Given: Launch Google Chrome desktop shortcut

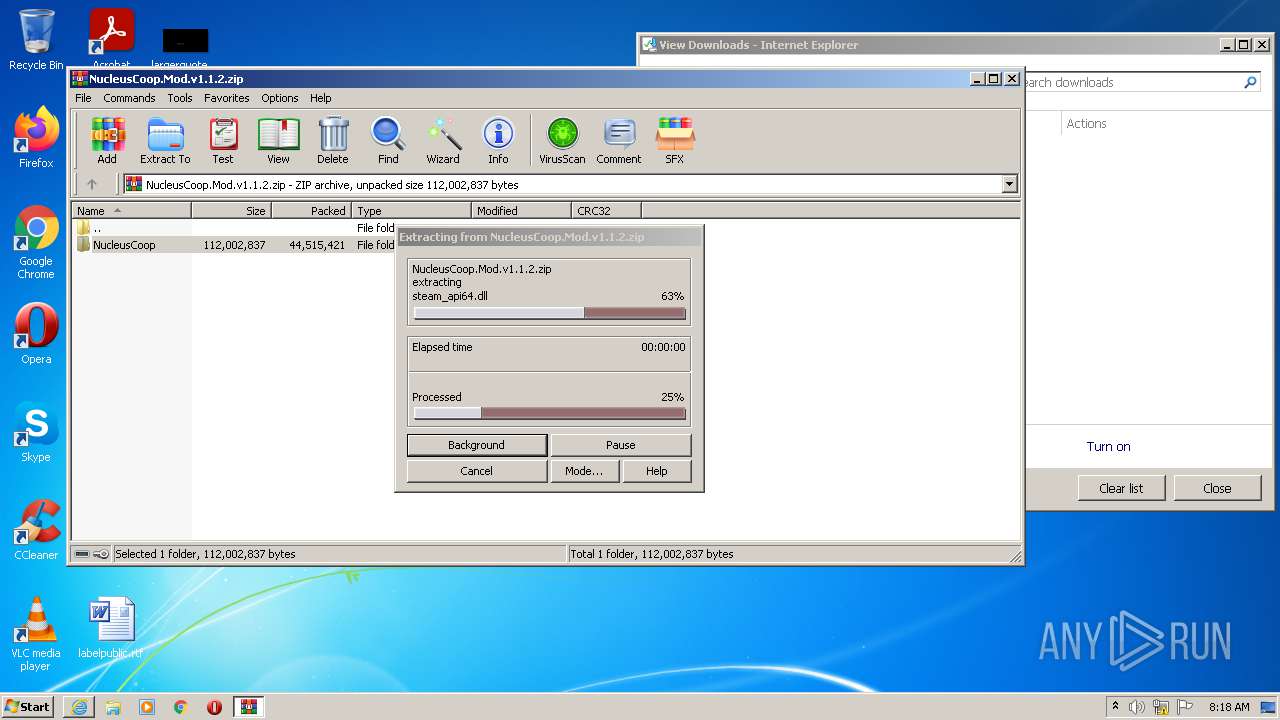Looking at the screenshot, I should pyautogui.click(x=36, y=243).
